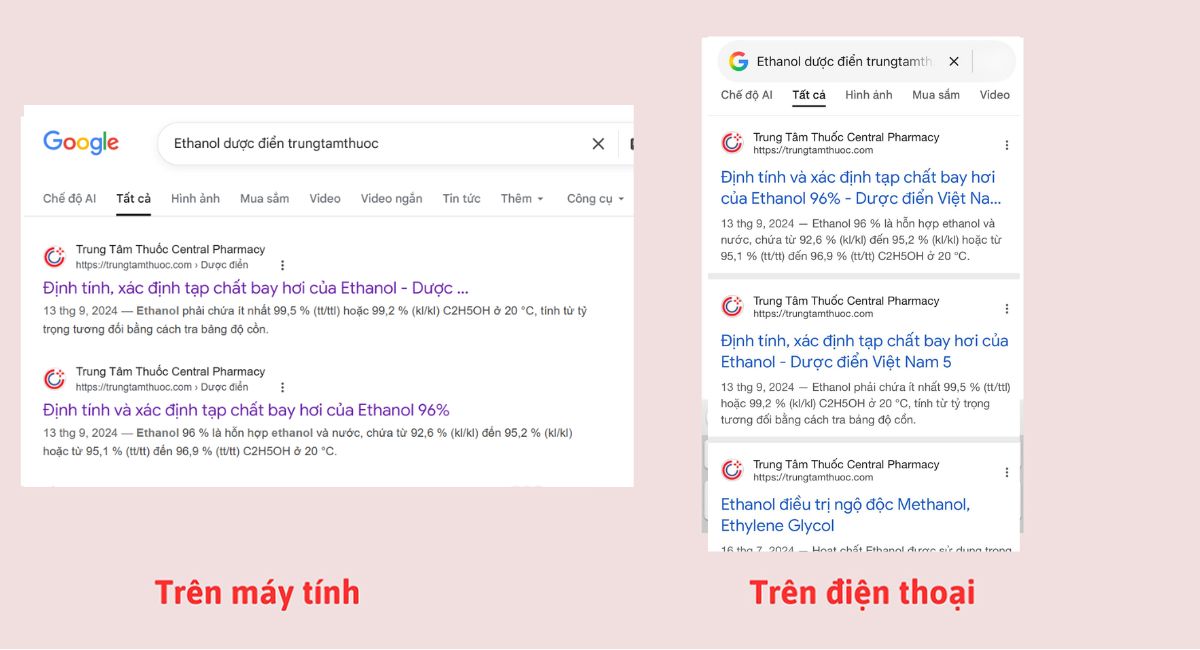Click the Google logo on desktop search
Viewport: 1200px width, 650px height.
coord(81,142)
